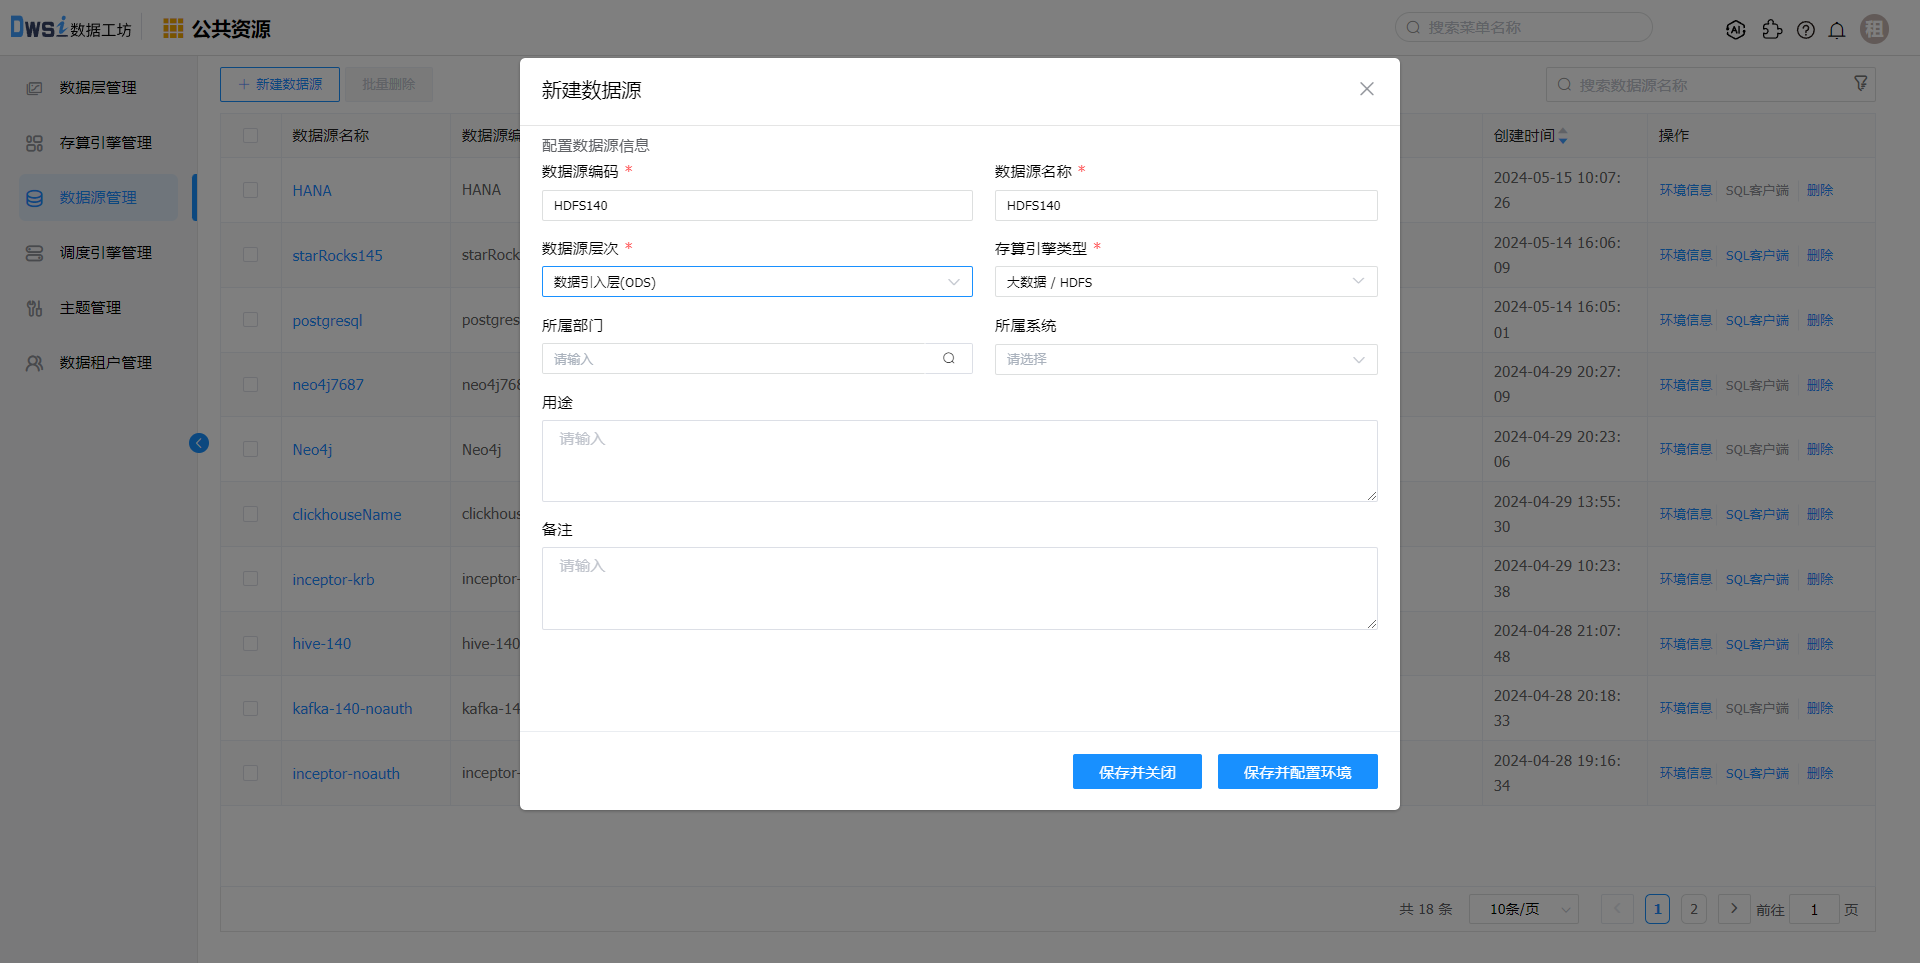Click search icon in 所属部门 field

coord(948,359)
